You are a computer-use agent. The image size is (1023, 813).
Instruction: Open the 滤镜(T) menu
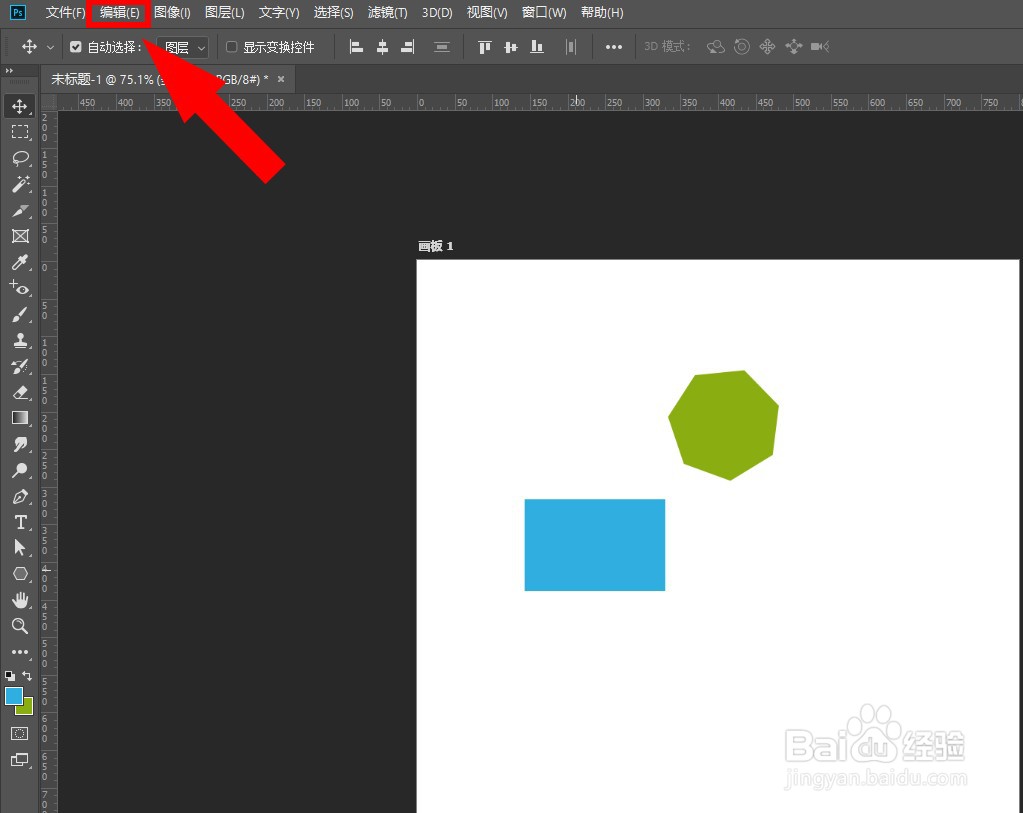(388, 12)
